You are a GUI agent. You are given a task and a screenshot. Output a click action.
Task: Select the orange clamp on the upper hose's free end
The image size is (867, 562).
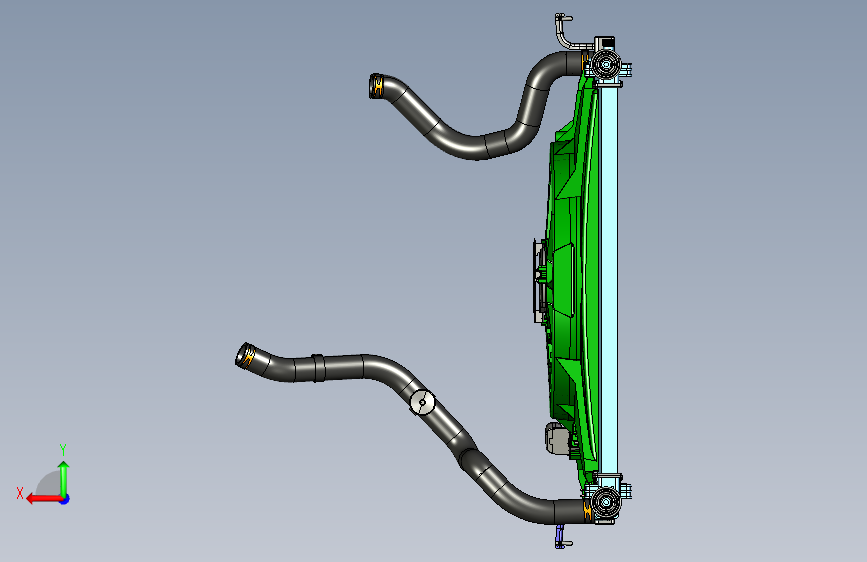pyautogui.click(x=377, y=86)
